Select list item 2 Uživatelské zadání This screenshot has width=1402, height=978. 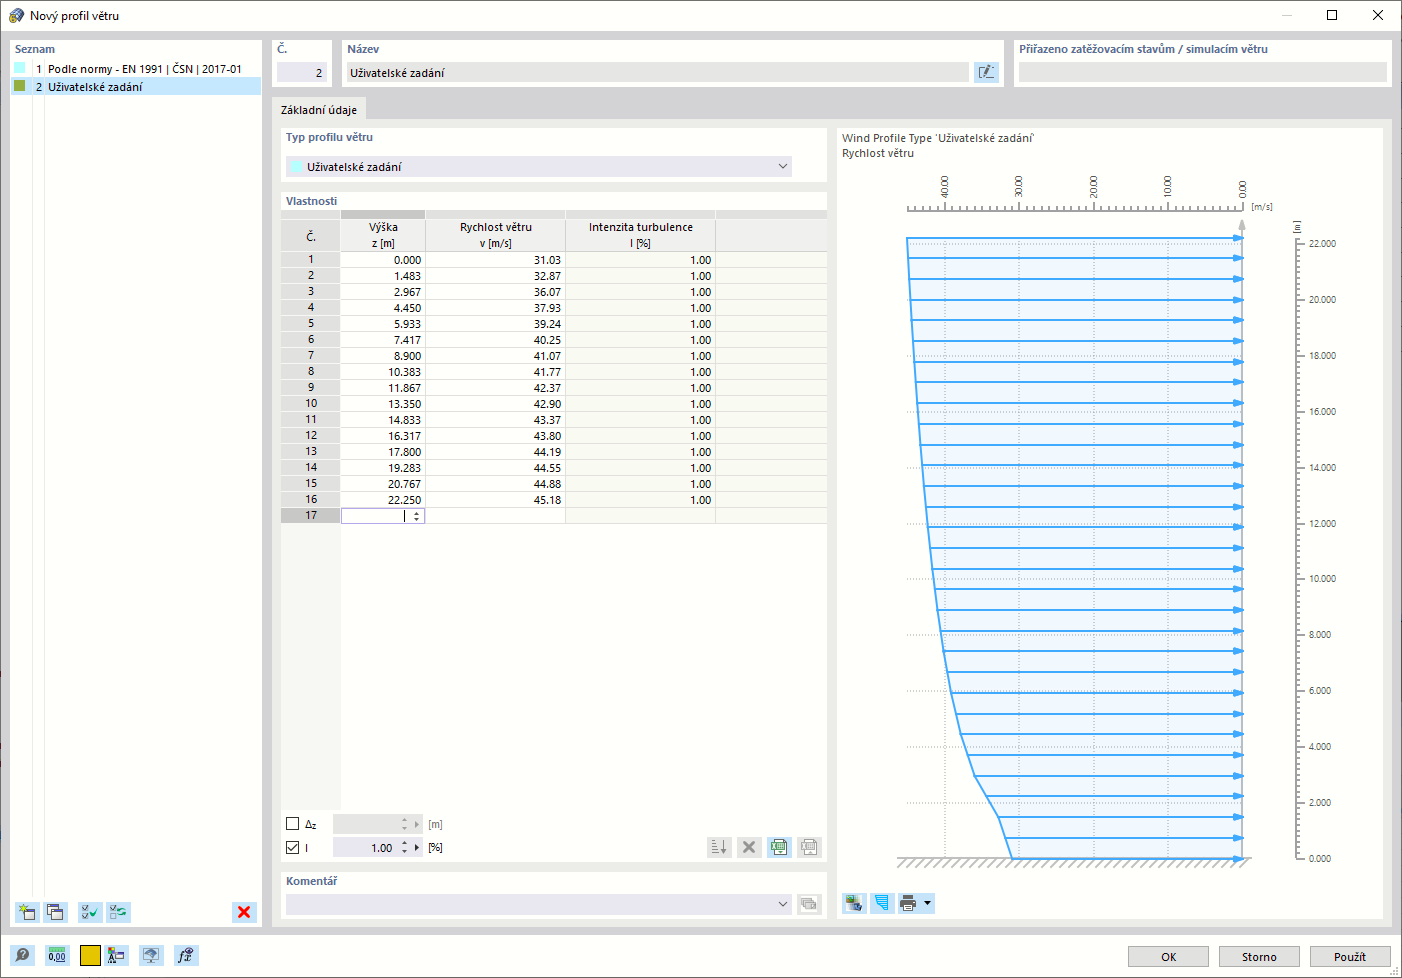pos(136,87)
